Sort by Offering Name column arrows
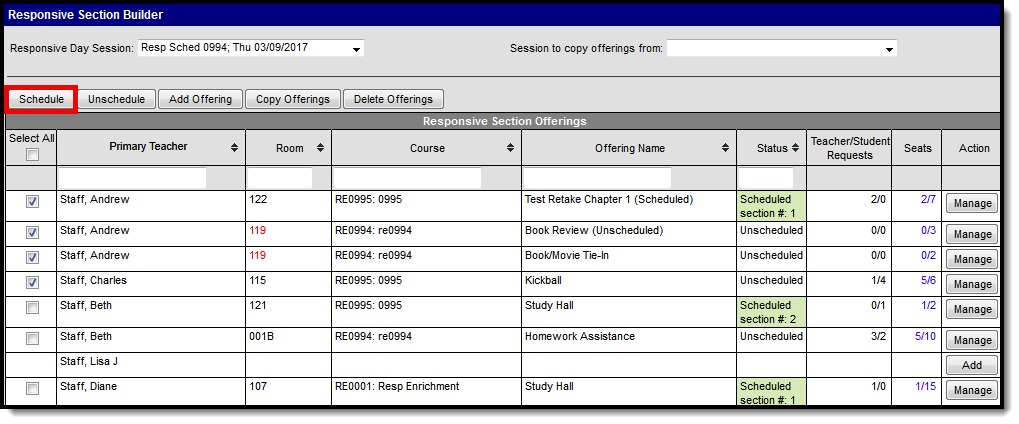 pyautogui.click(x=725, y=148)
